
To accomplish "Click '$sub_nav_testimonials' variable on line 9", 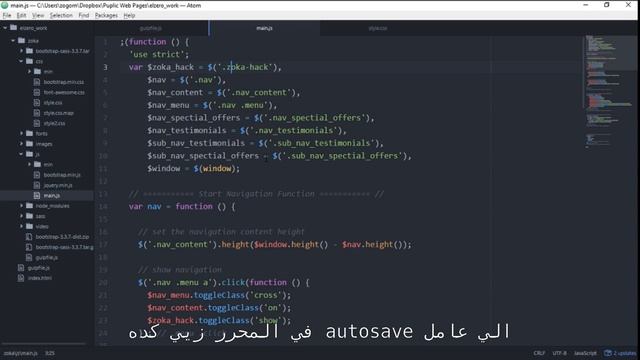I will click(x=196, y=143).
